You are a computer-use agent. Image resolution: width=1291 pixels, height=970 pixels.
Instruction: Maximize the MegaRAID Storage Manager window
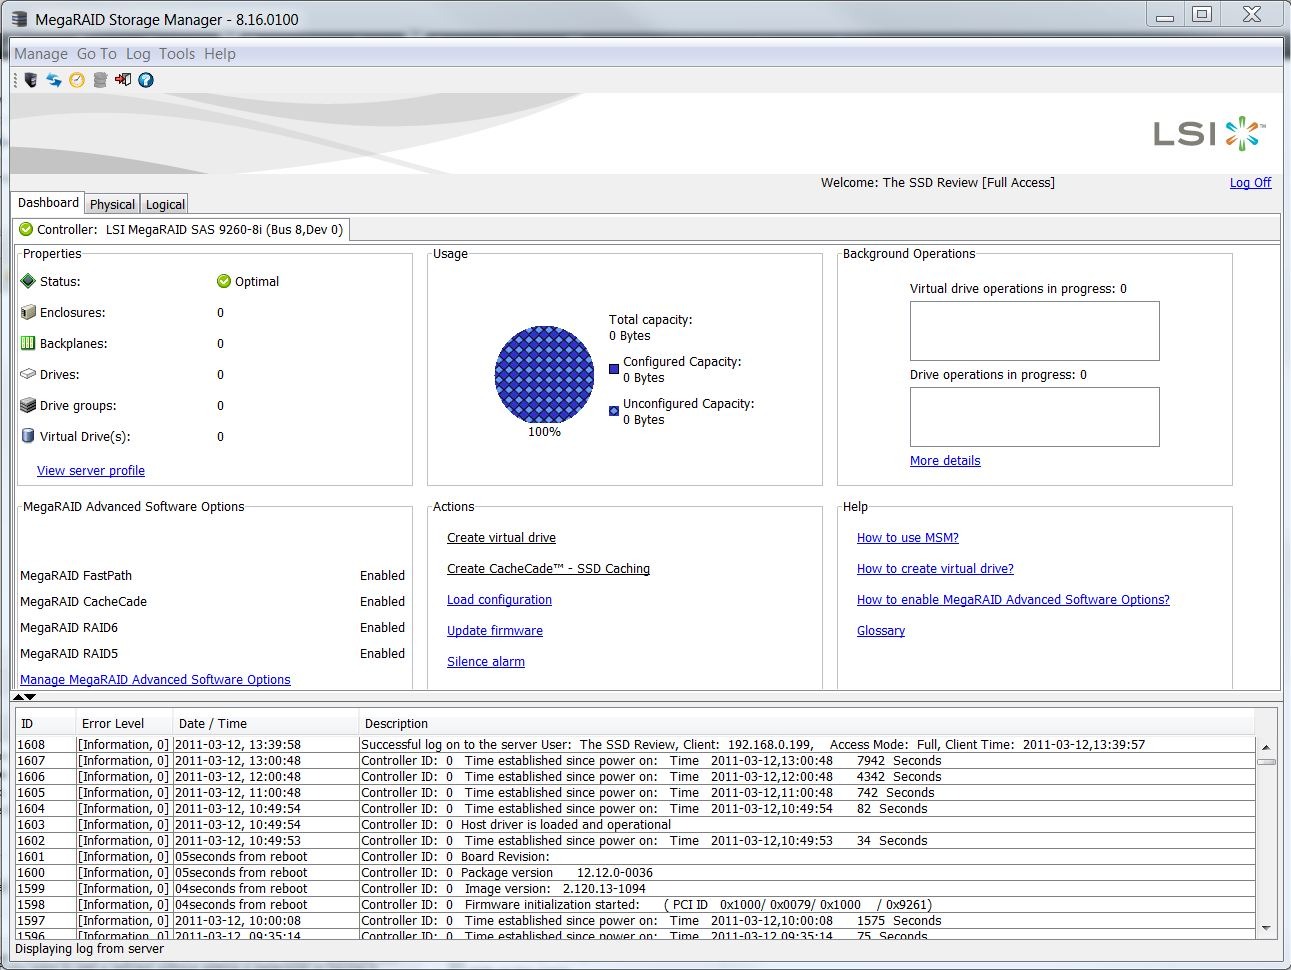(1202, 14)
